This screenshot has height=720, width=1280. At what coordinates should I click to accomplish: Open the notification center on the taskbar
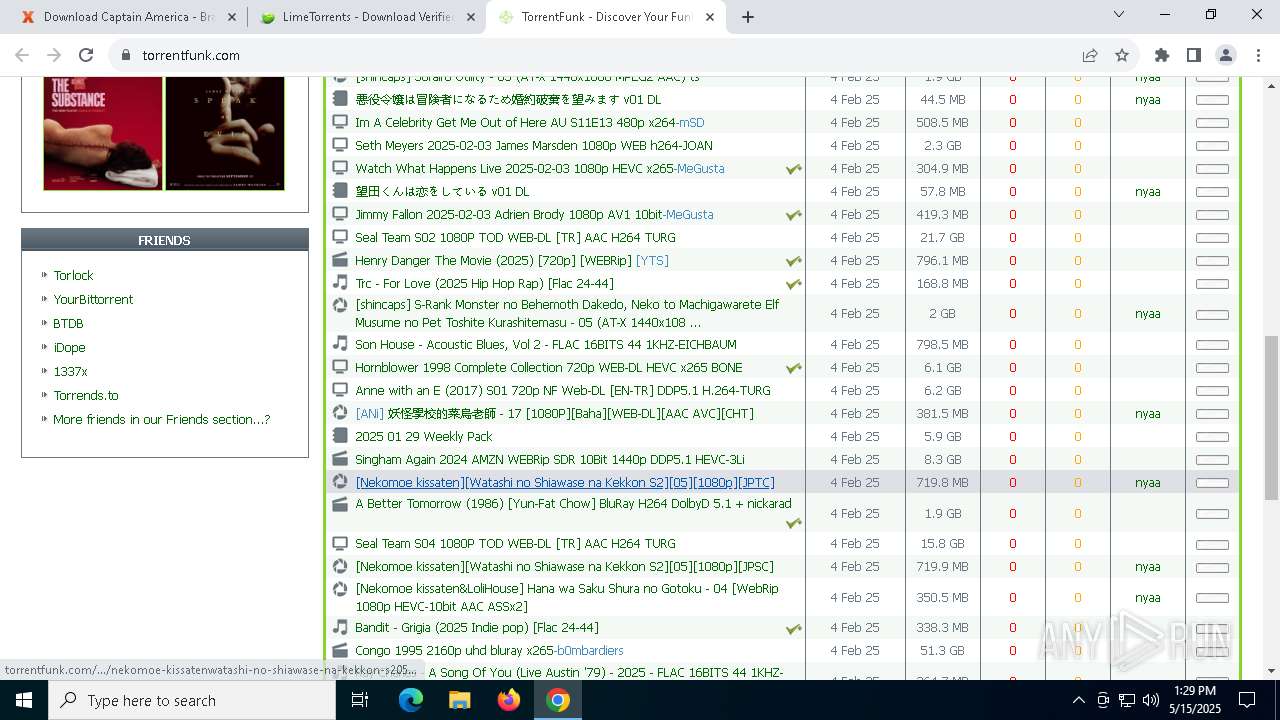click(x=1247, y=700)
